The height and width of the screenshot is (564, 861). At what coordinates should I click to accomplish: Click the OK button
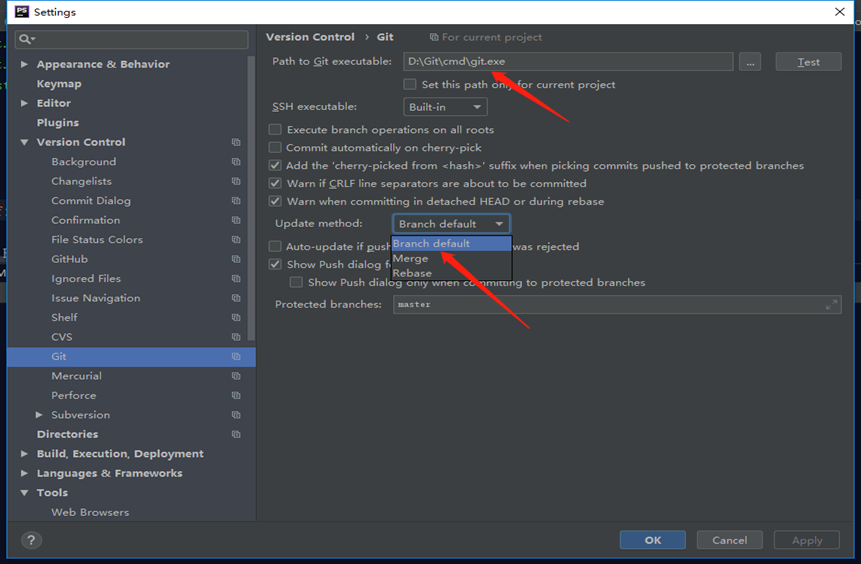(653, 540)
